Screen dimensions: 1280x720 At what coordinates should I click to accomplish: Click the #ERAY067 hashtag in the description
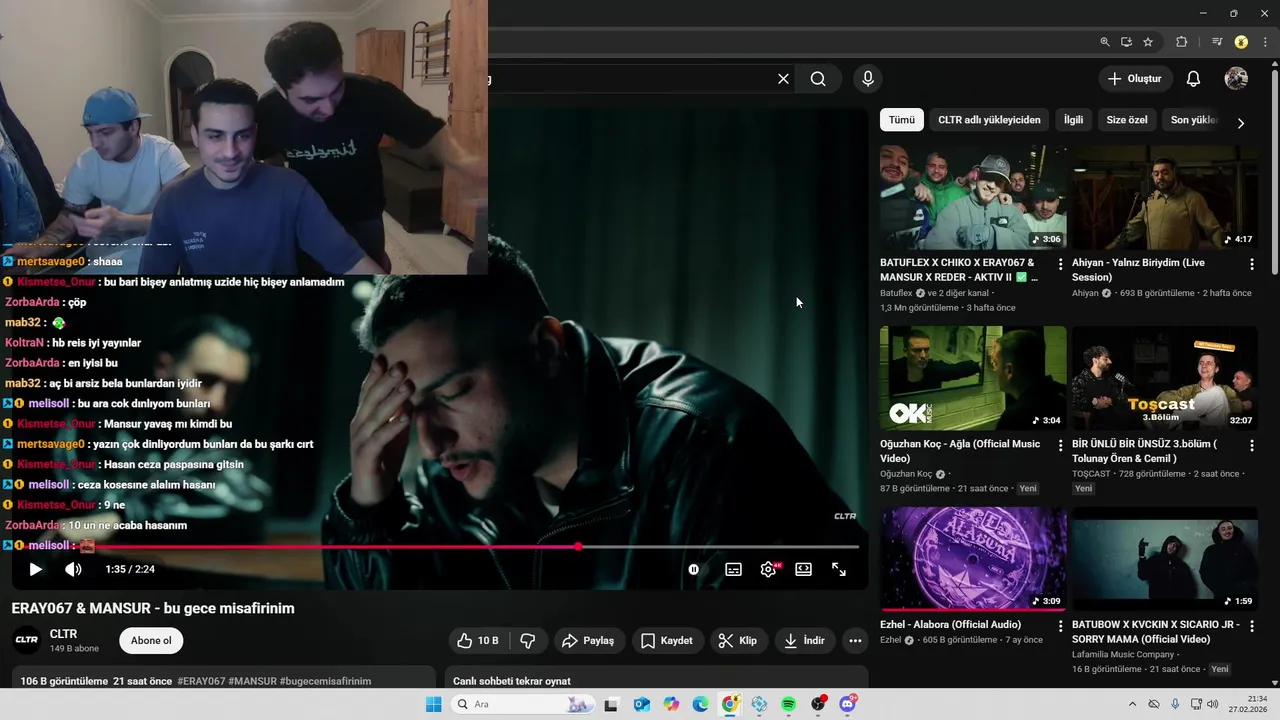pyautogui.click(x=200, y=681)
